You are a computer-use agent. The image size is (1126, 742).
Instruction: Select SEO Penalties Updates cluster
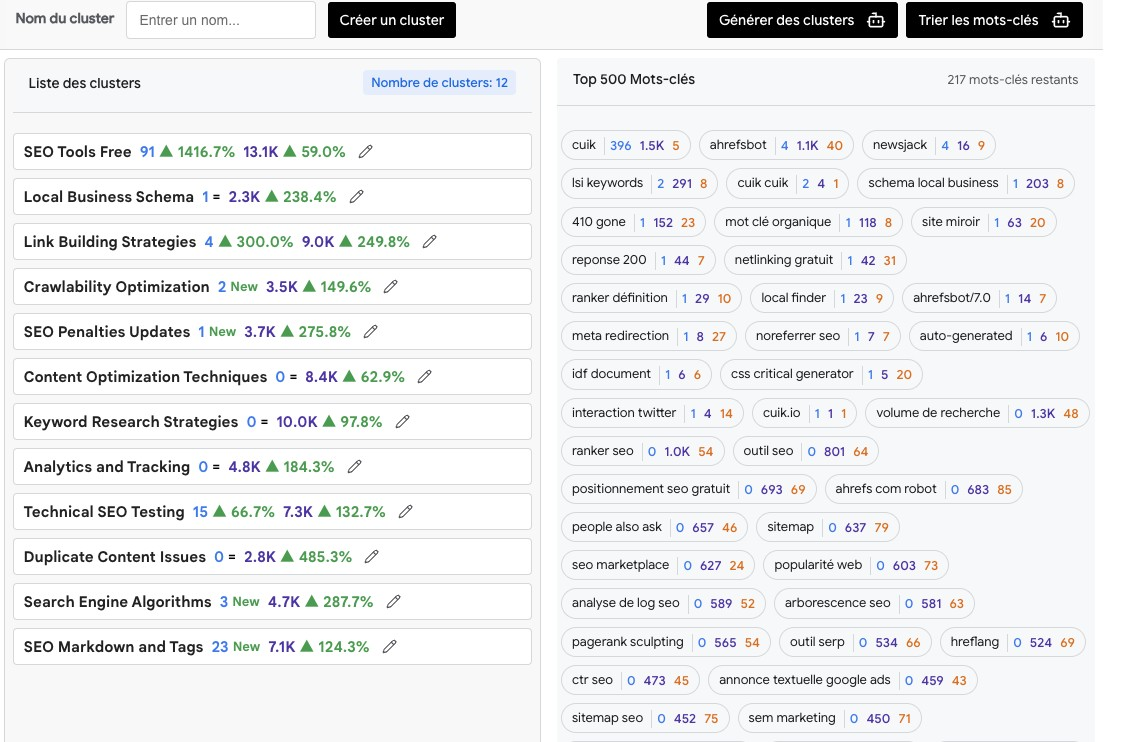tap(272, 332)
